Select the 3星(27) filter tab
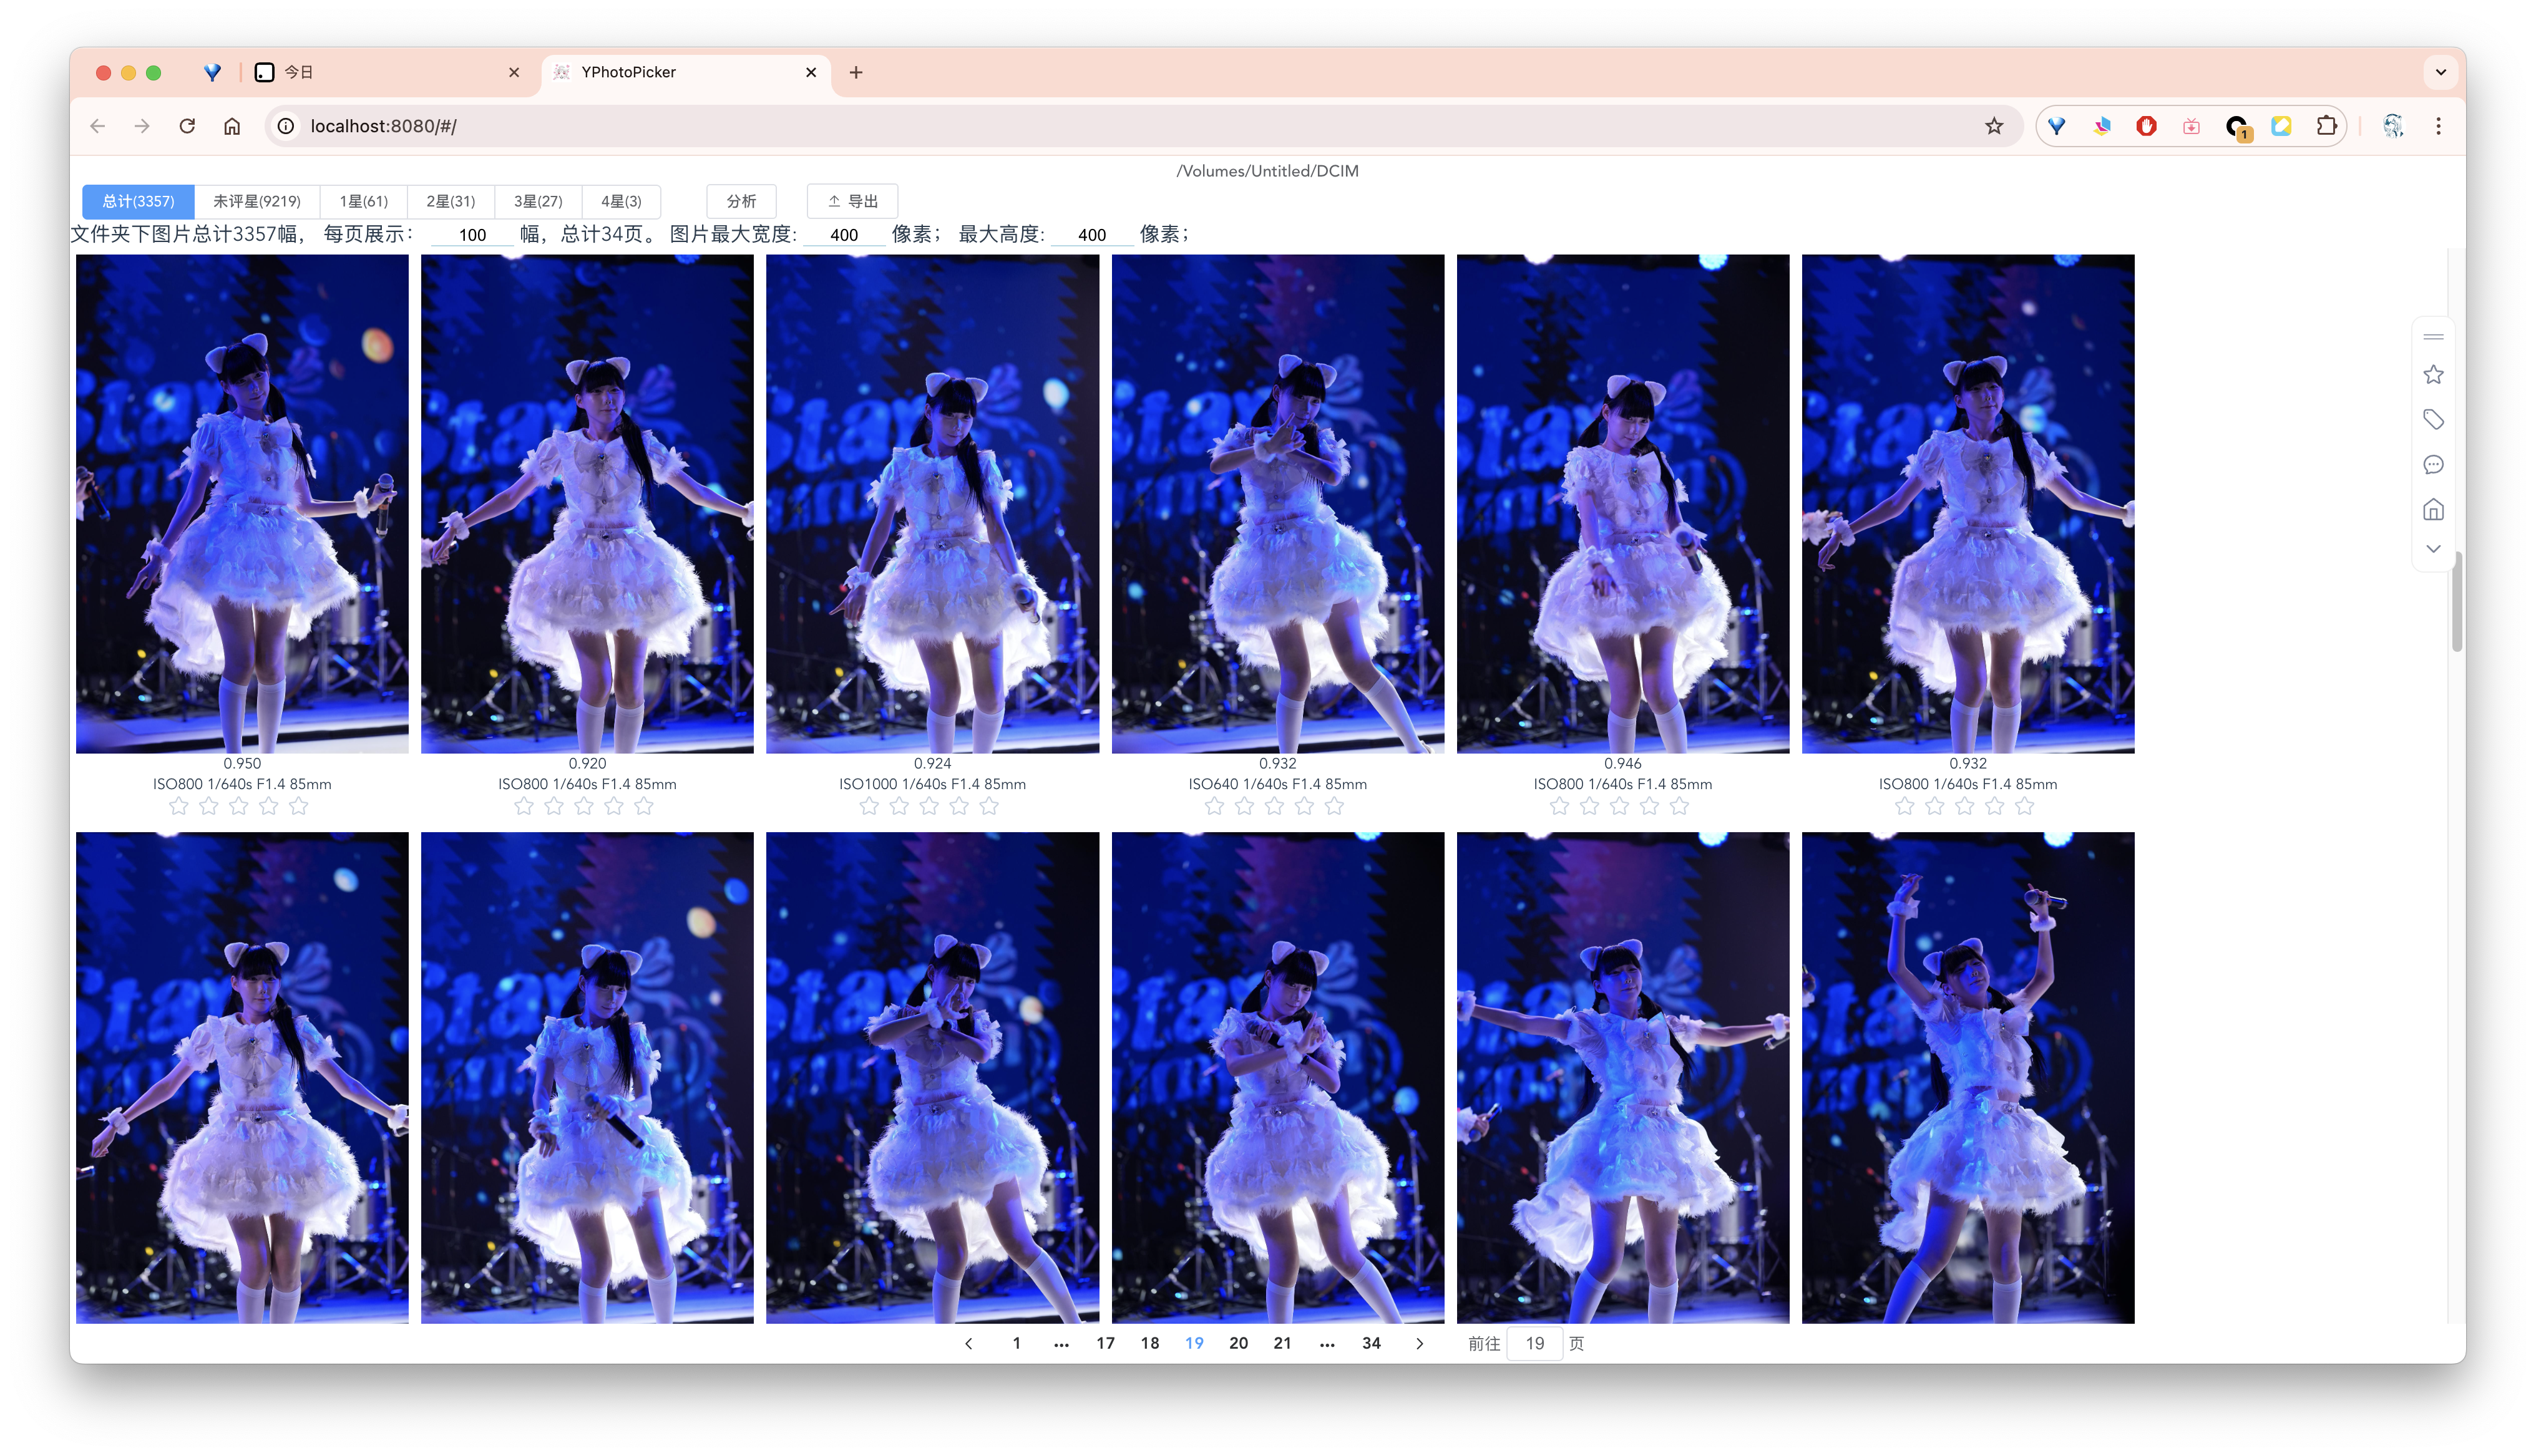 click(x=538, y=201)
